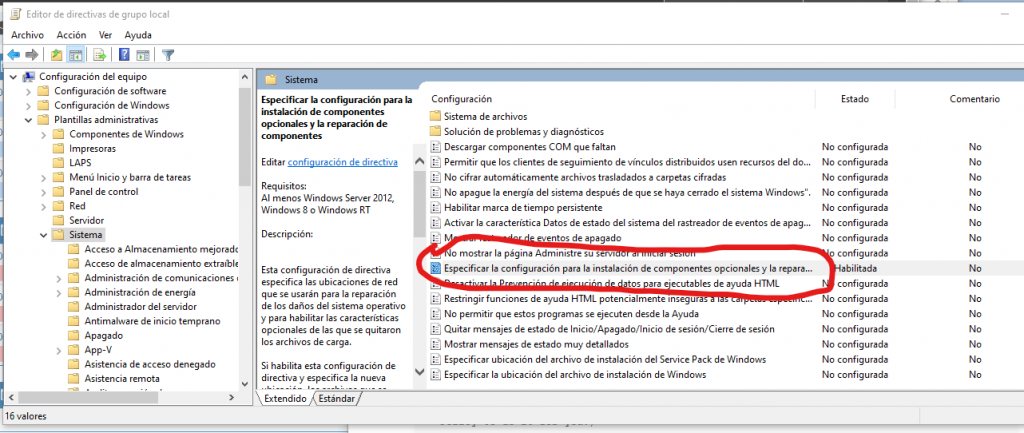Screen dimensions: 1024x433
Task: Click the show/hide action pane icon
Action: pyautogui.click(x=143, y=54)
